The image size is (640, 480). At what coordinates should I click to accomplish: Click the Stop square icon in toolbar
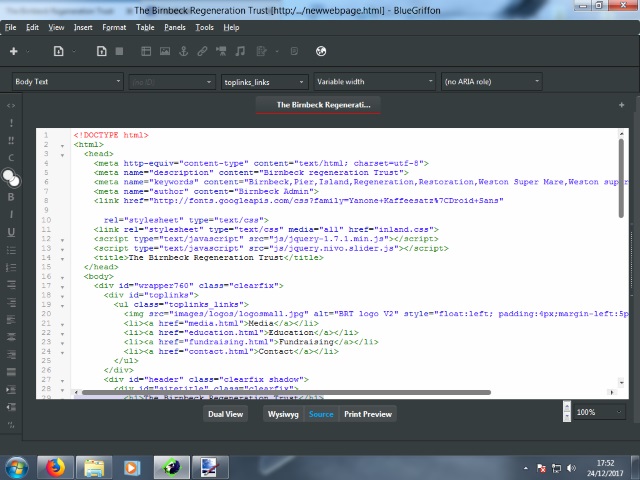pyautogui.click(x=119, y=51)
